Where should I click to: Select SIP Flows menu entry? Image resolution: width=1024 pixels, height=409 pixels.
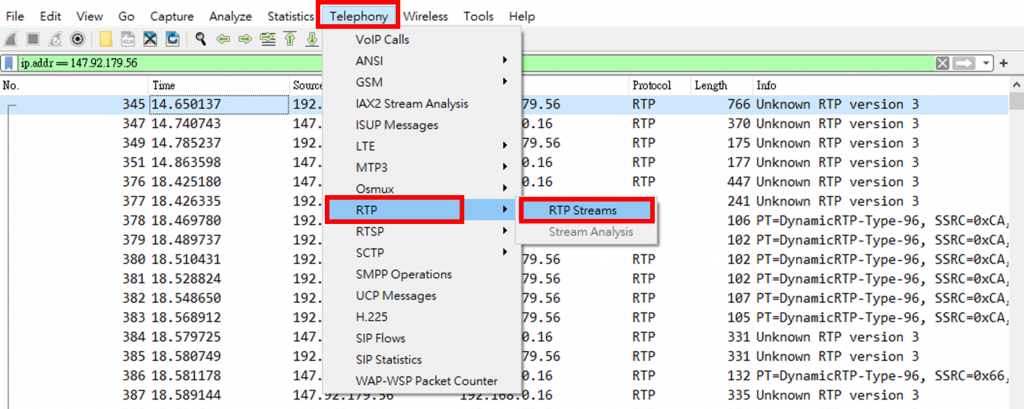423,338
